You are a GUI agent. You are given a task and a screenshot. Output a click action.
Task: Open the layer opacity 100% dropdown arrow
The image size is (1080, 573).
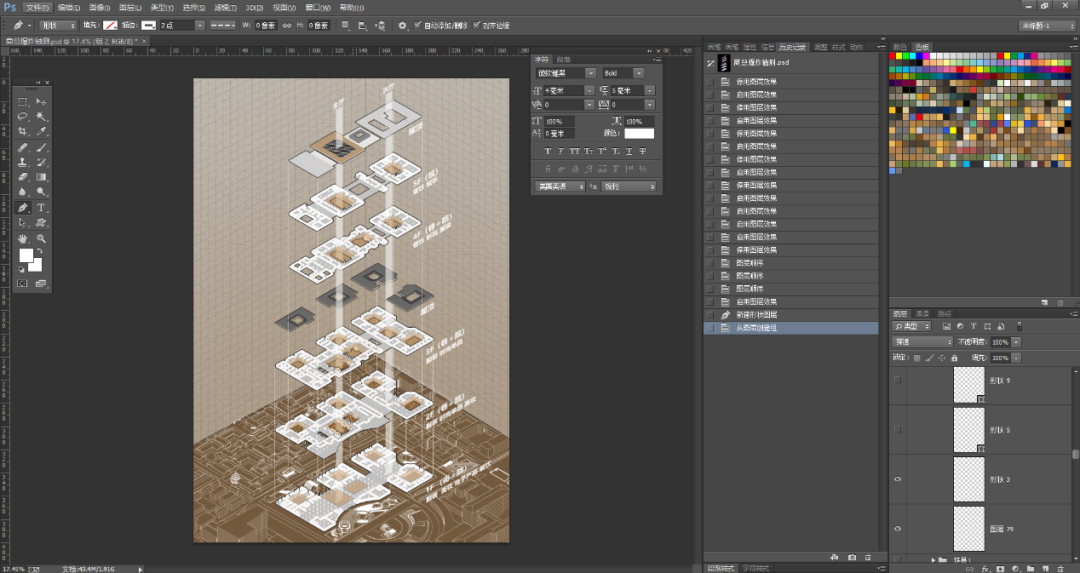coord(1016,342)
